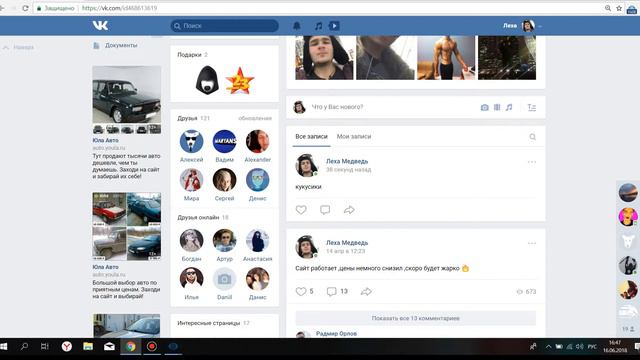Open Yandex Browser from the taskbar
This screenshot has width=640, height=360.
(67, 347)
